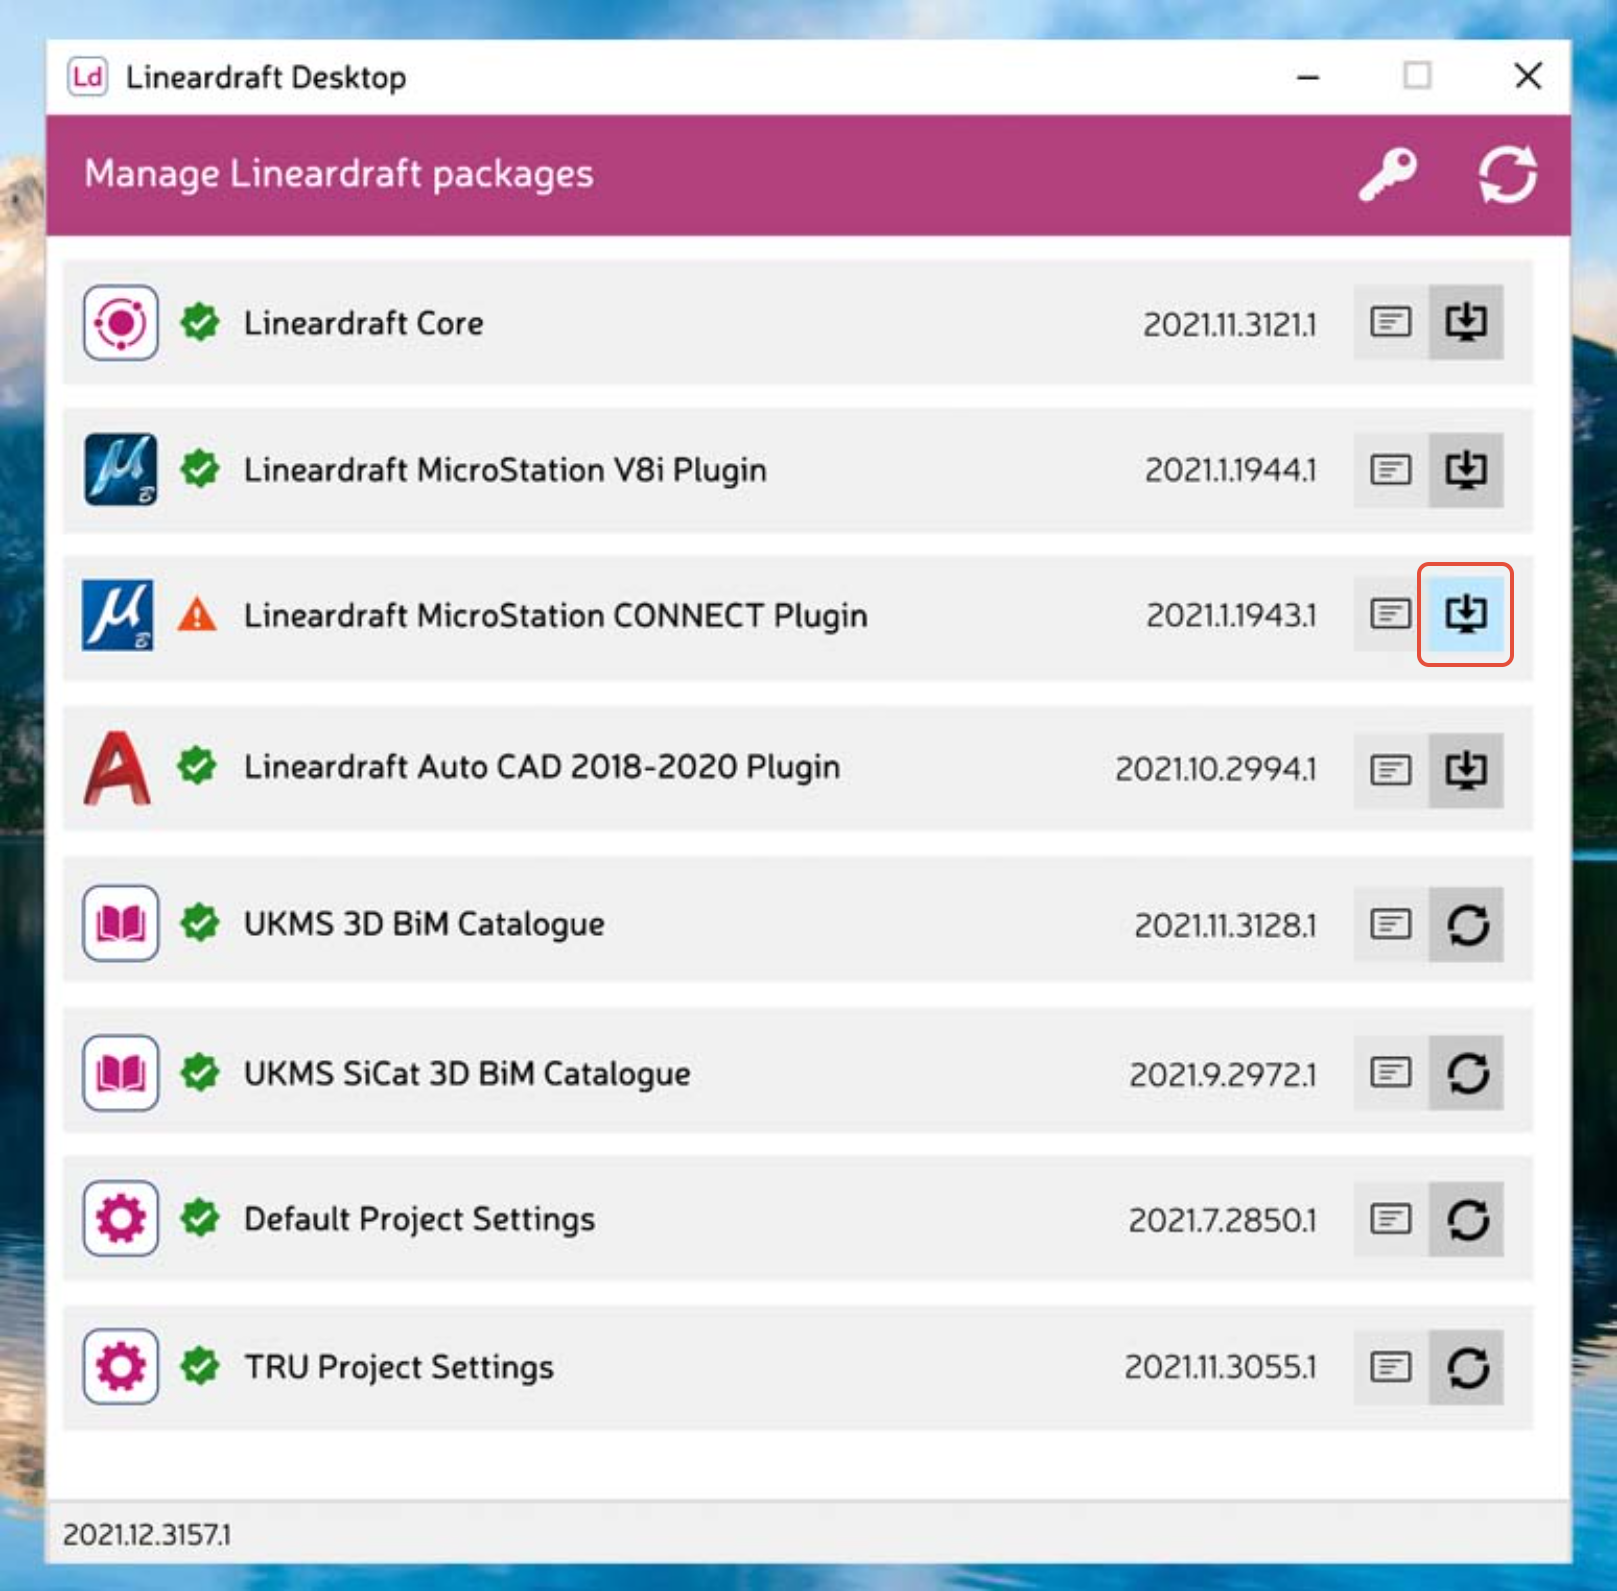Click the green check badge beside Auto CAD Plugin

click(x=197, y=766)
